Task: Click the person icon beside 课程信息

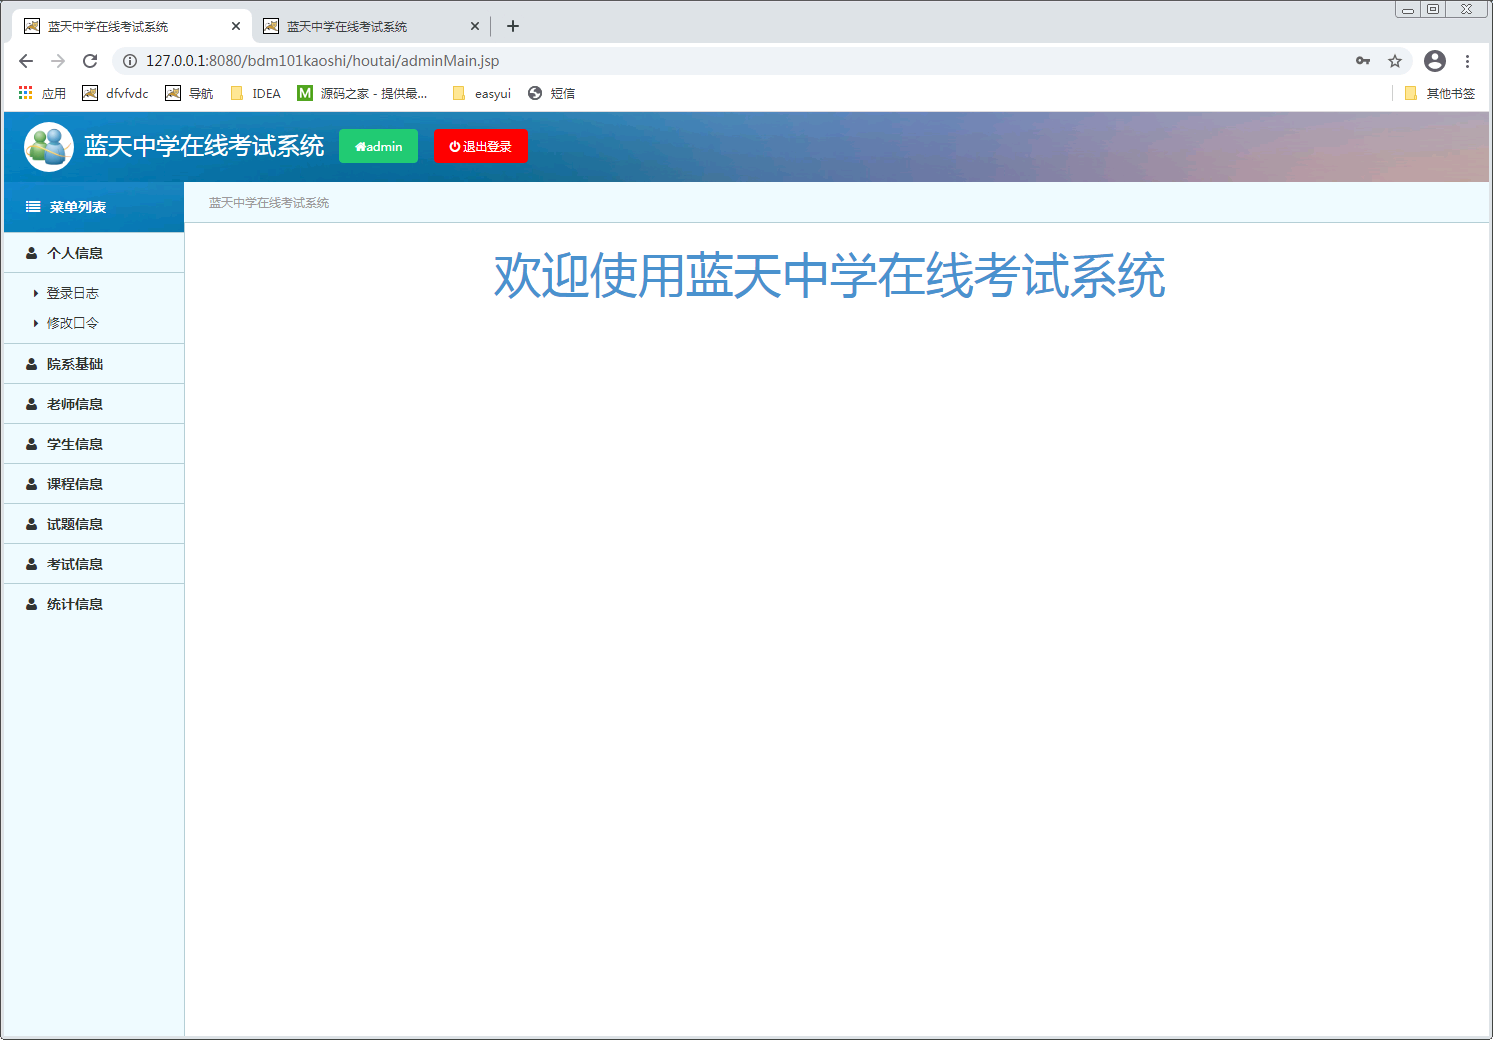Action: [x=32, y=484]
